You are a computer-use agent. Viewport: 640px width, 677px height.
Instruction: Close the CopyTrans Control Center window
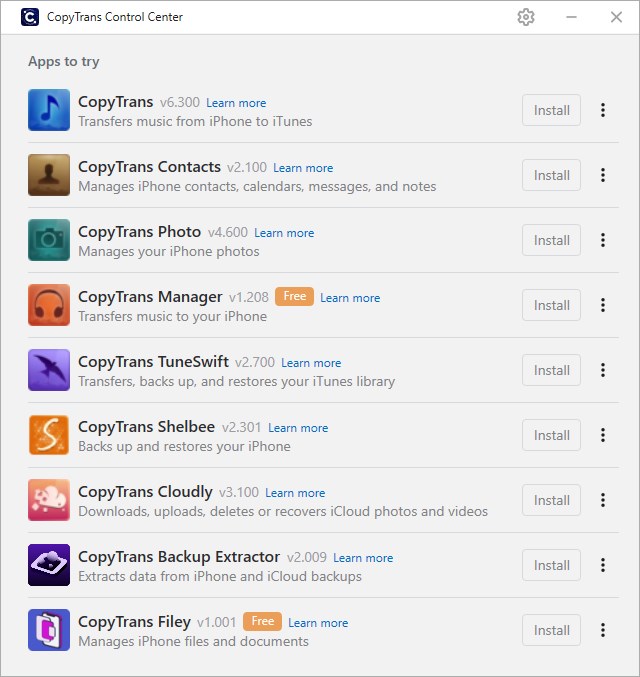tap(616, 17)
